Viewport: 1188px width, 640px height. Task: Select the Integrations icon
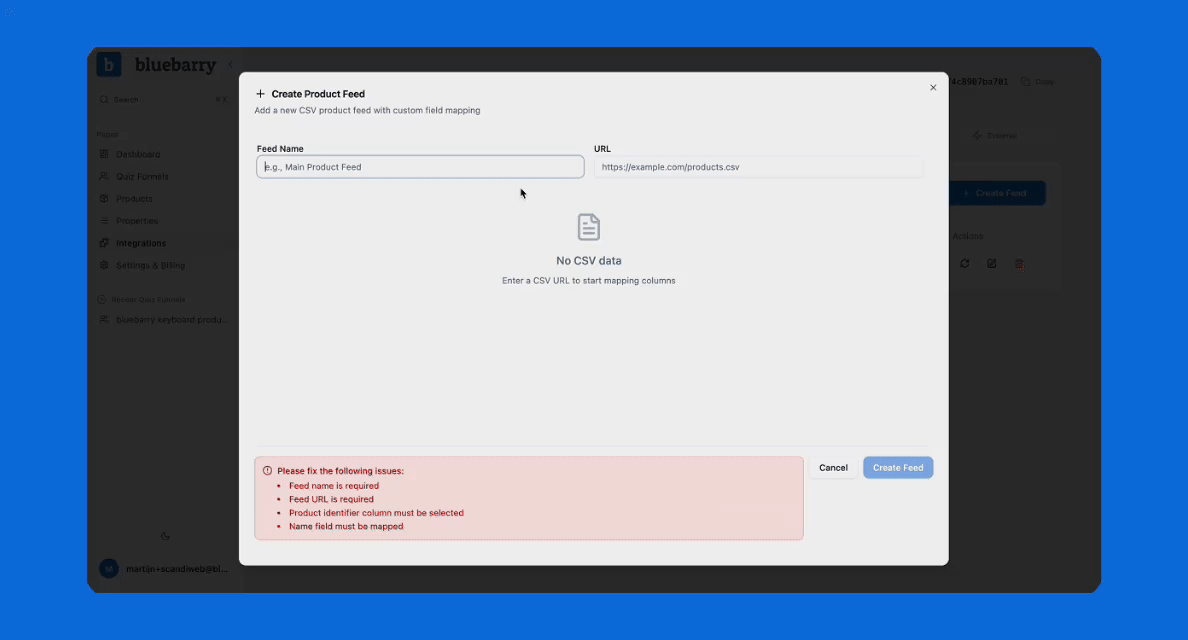tap(104, 242)
